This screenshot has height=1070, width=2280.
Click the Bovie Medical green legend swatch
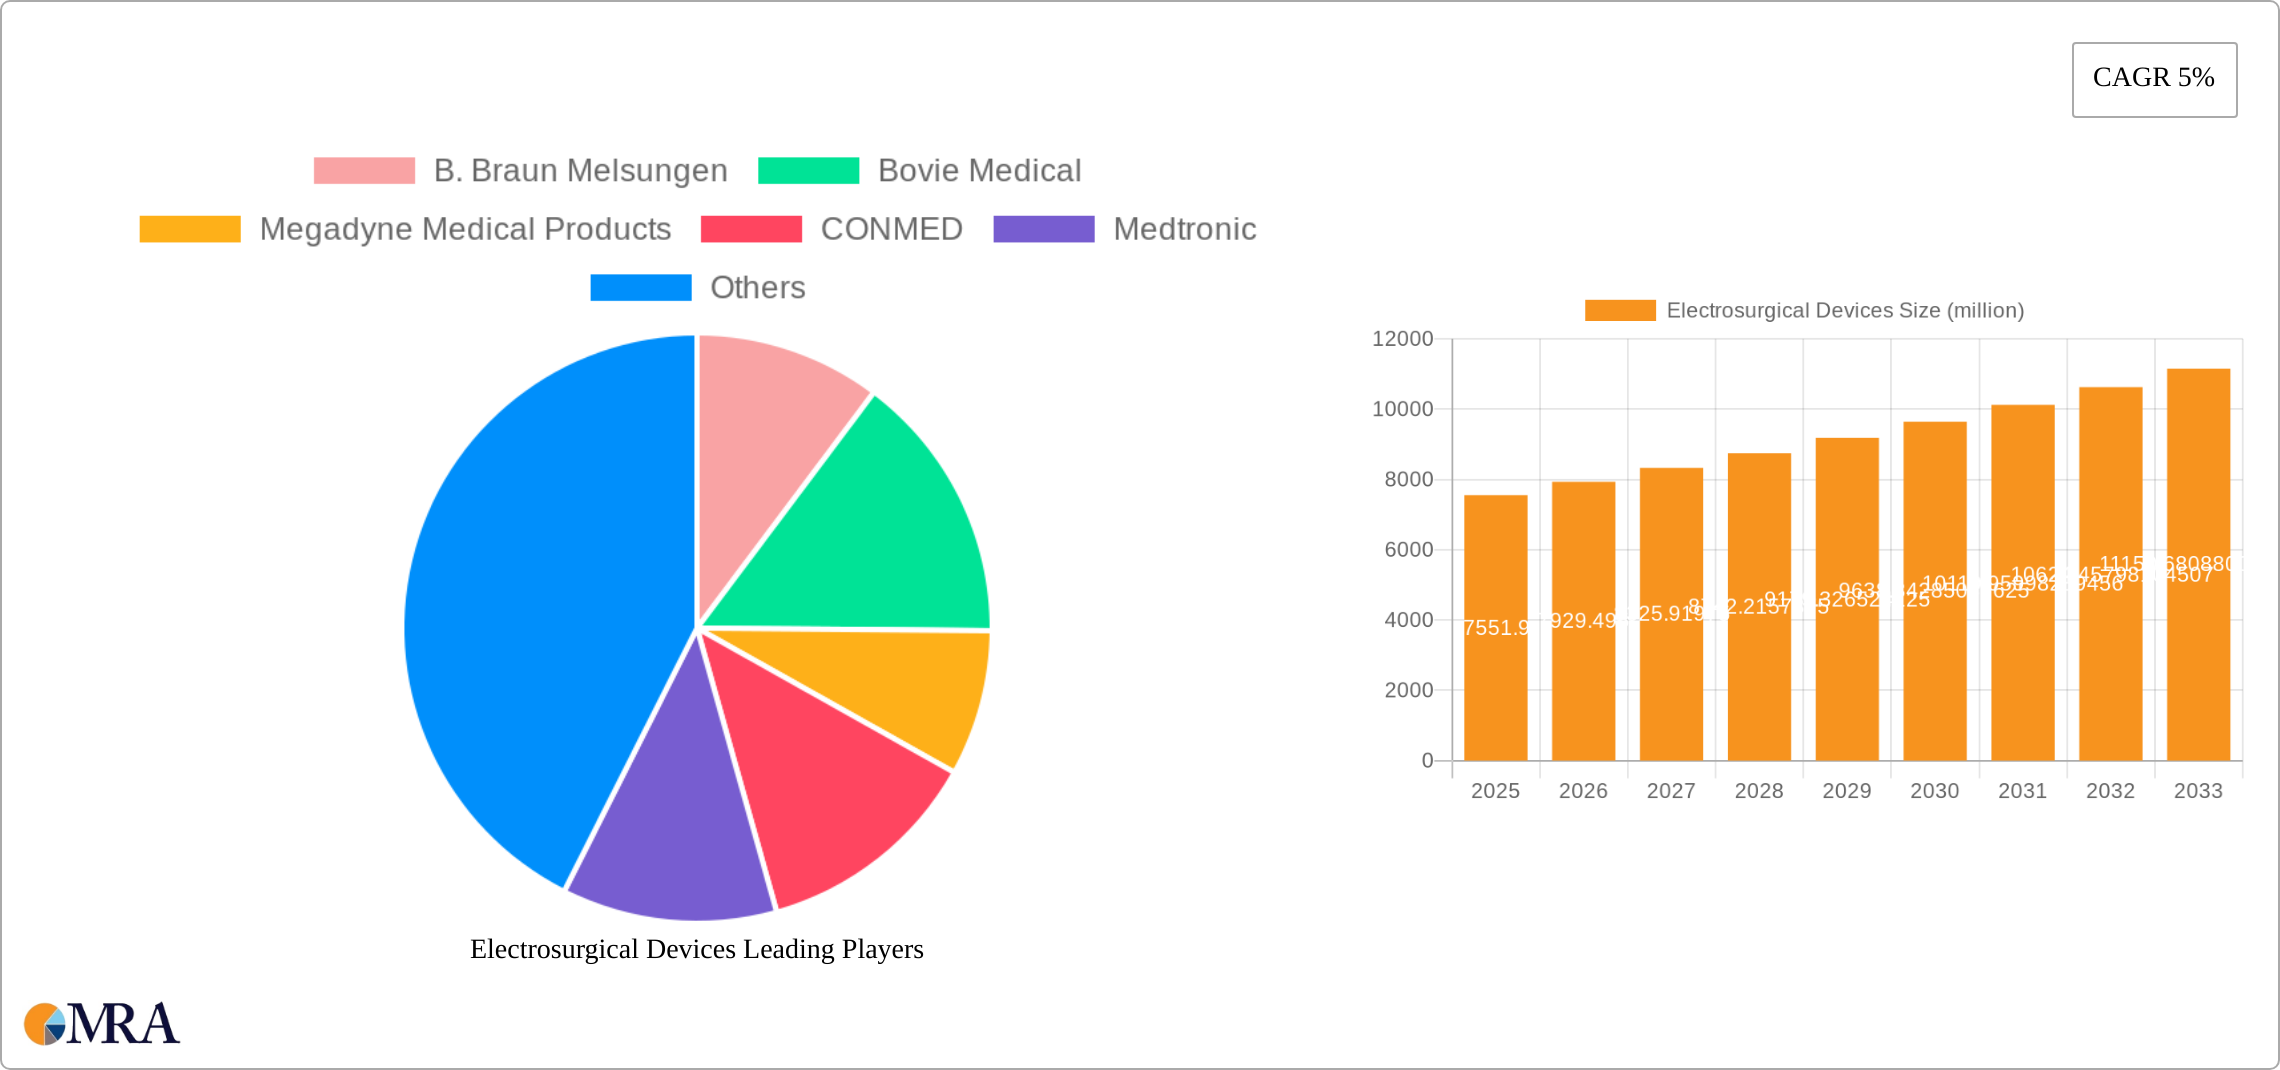click(x=808, y=171)
